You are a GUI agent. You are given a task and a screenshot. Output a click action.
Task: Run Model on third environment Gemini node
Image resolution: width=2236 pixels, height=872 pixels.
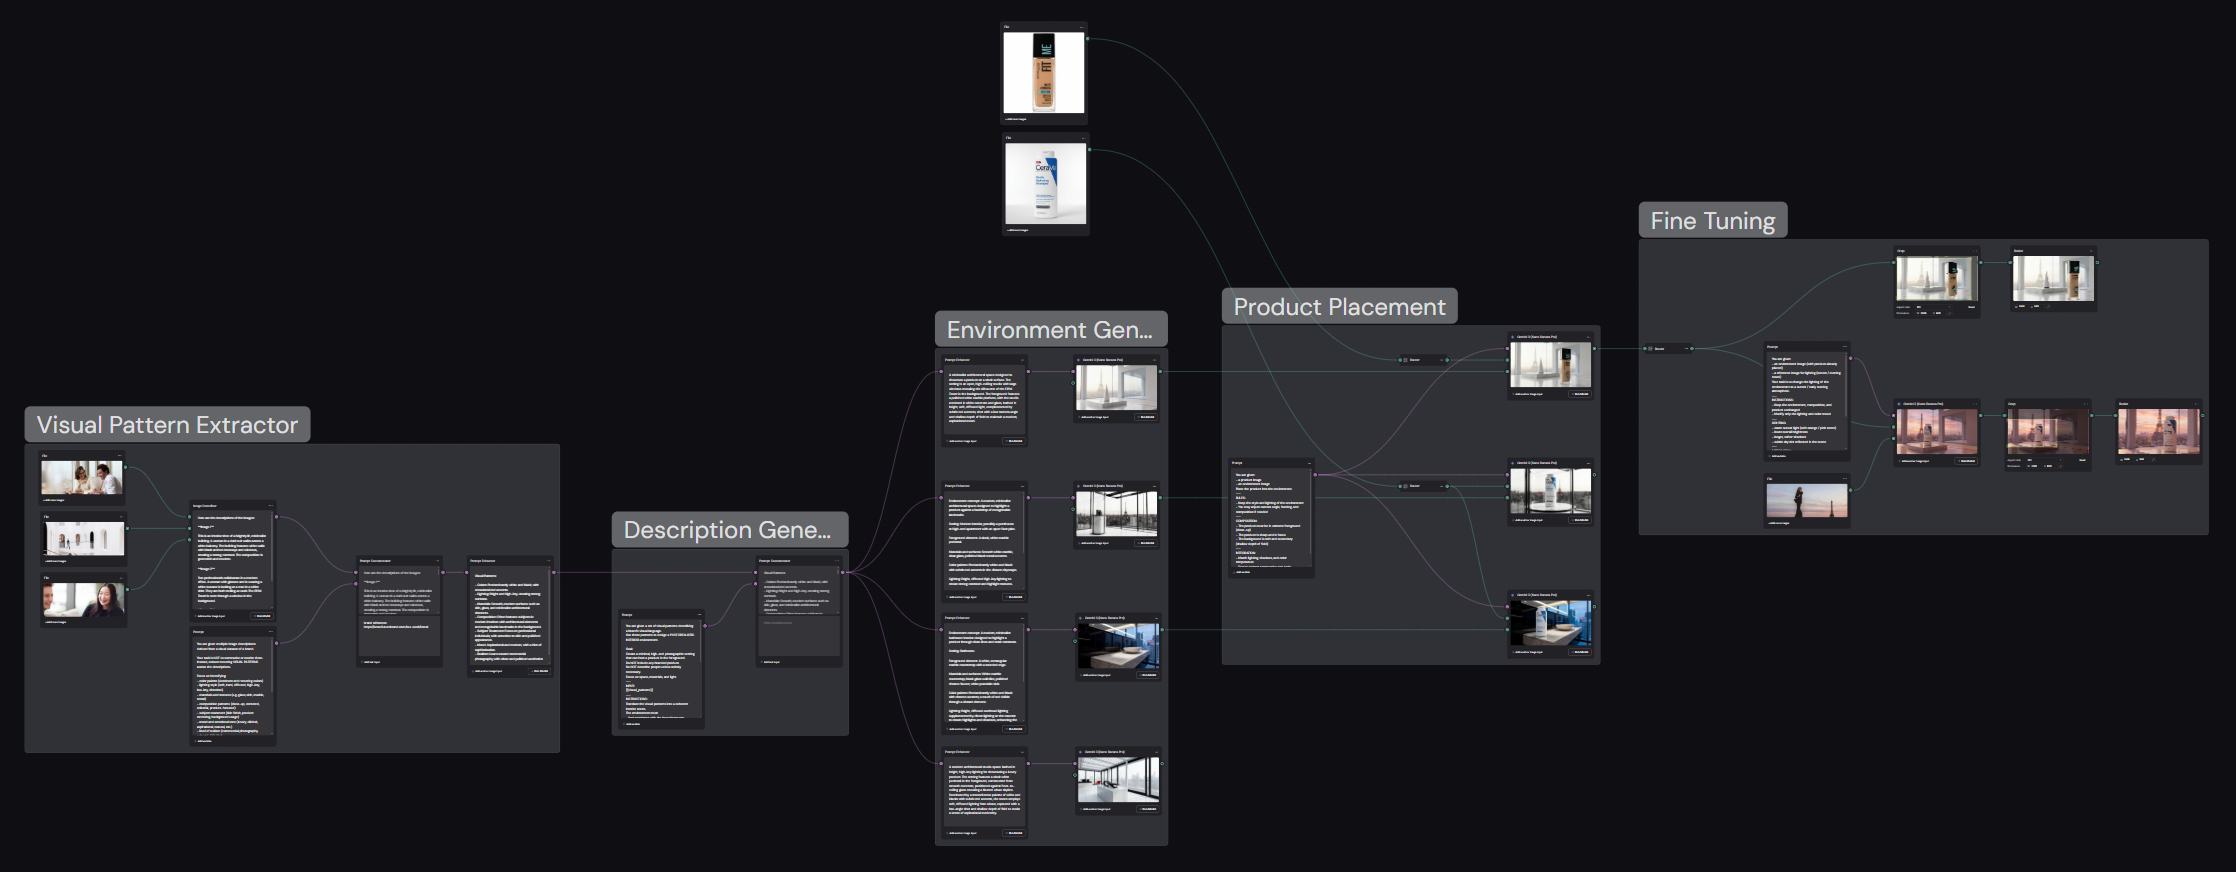[x=1149, y=675]
